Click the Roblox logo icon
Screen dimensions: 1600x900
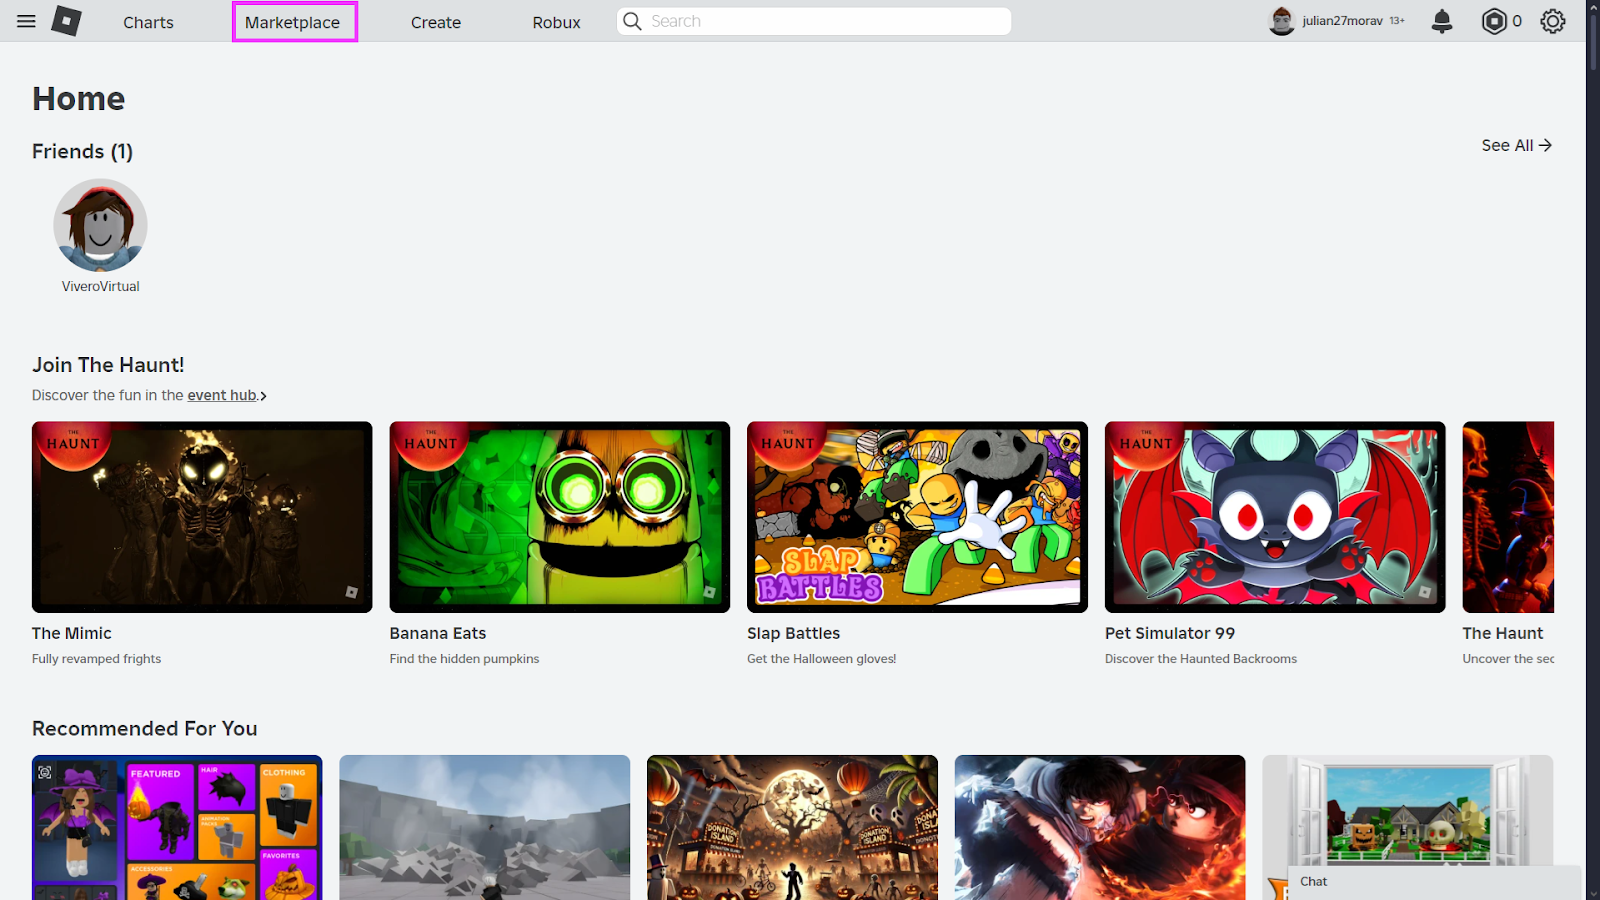pyautogui.click(x=66, y=21)
